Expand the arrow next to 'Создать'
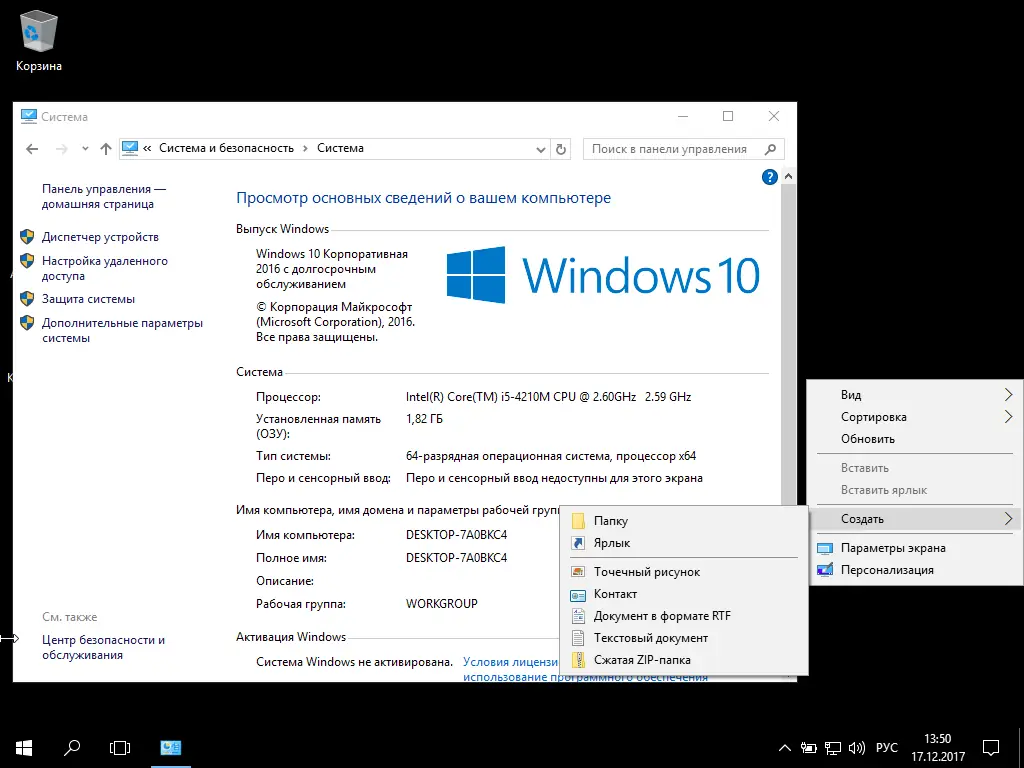Image resolution: width=1024 pixels, height=768 pixels. [1008, 519]
